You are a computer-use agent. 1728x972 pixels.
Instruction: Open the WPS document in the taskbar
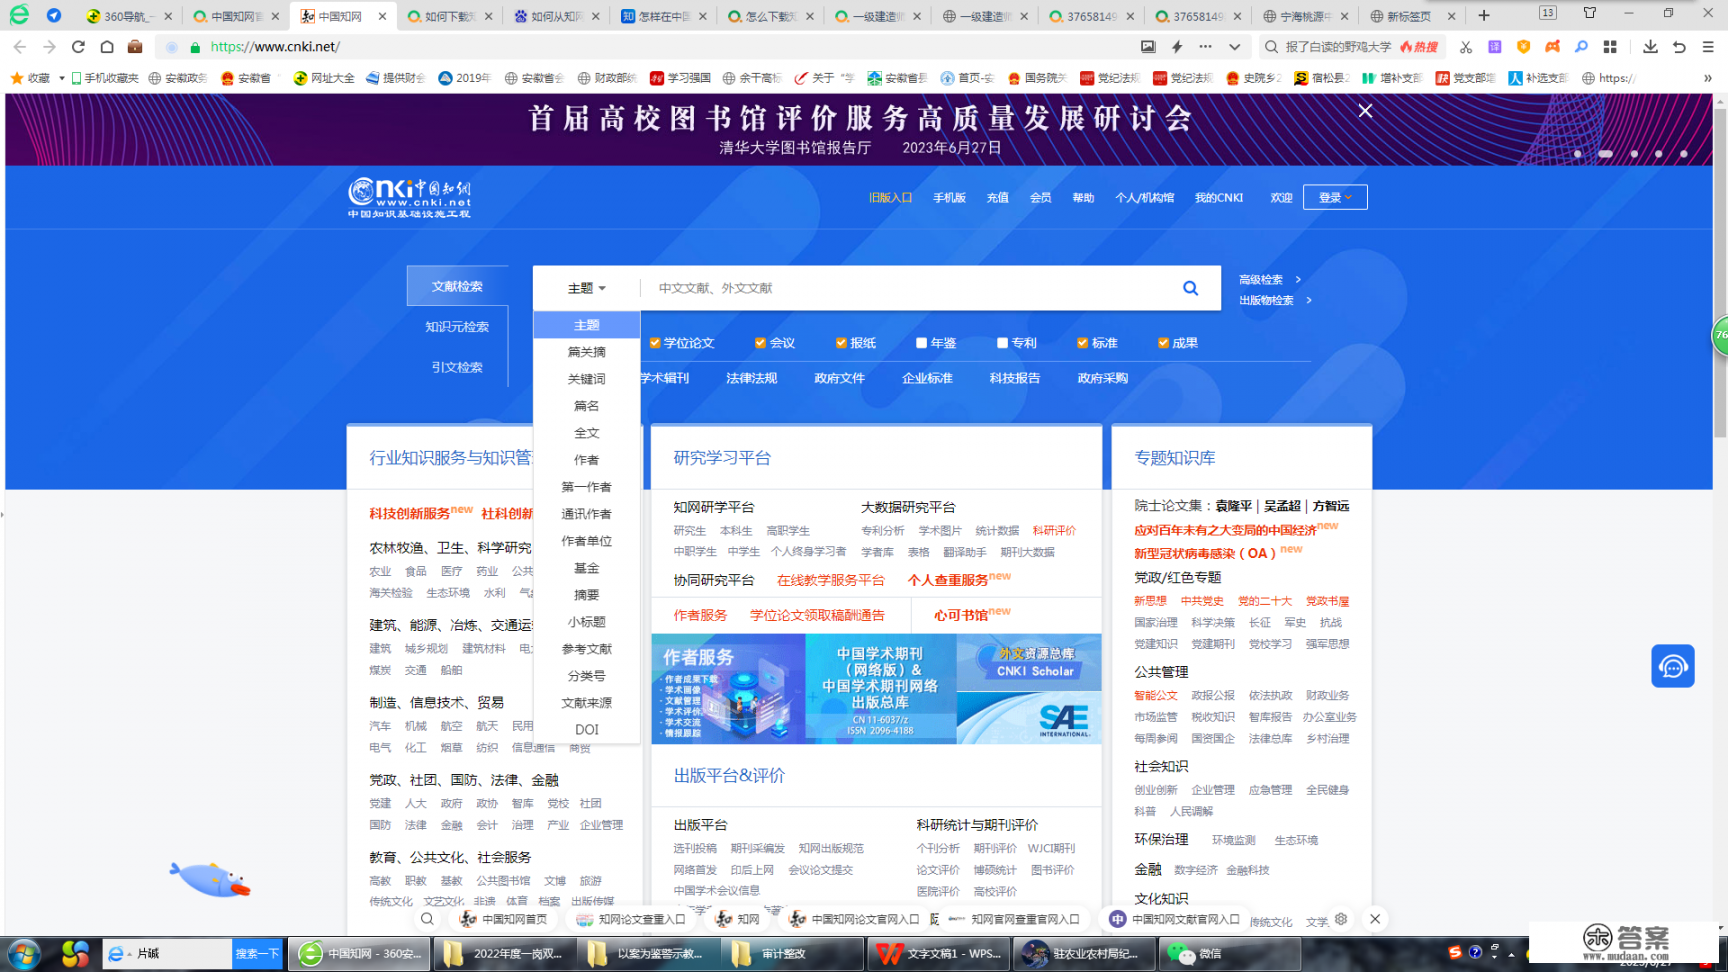940,954
